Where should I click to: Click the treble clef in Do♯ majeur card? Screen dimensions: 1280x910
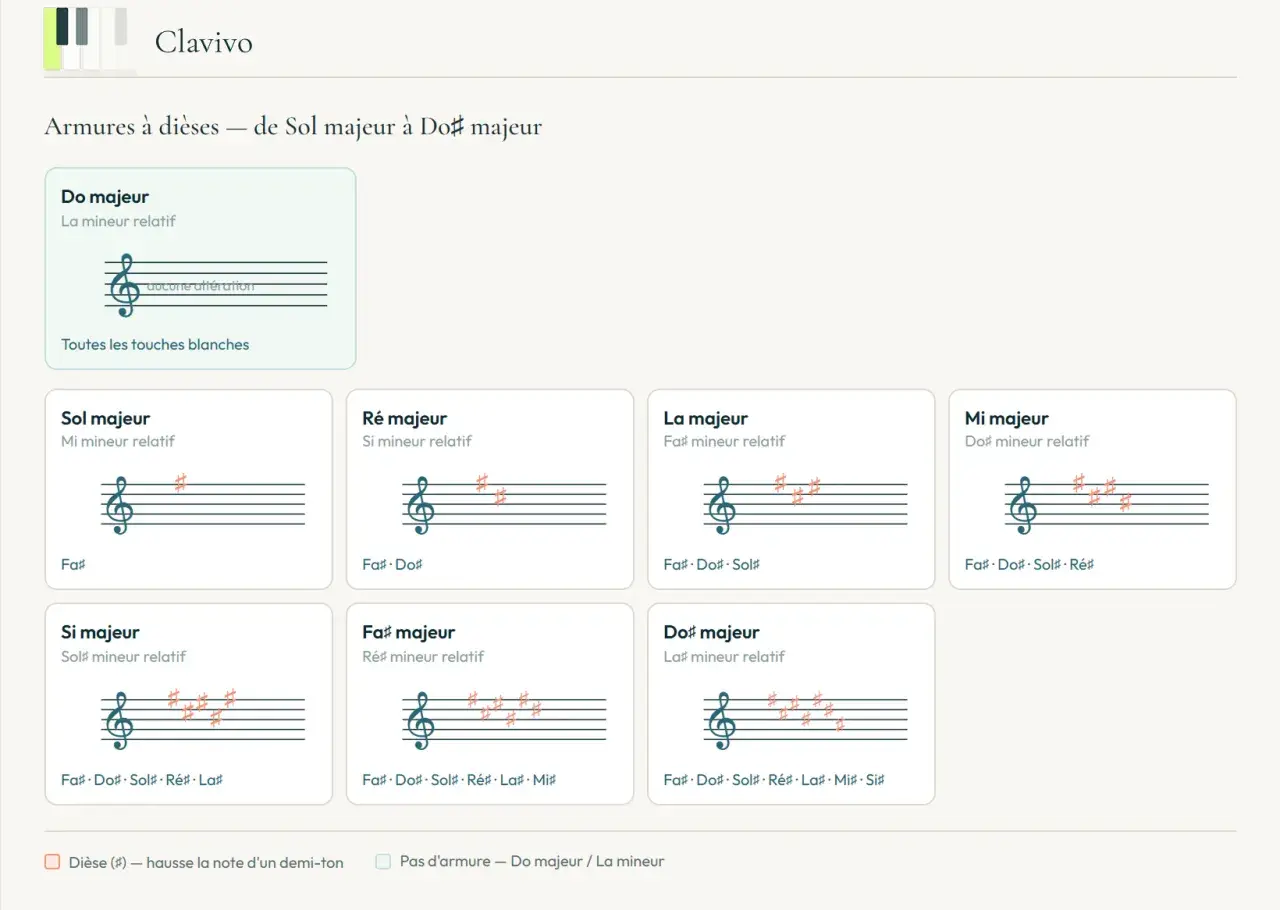click(721, 720)
